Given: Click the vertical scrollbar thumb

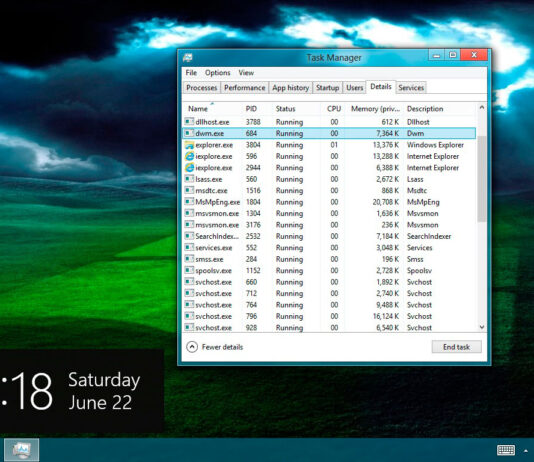Looking at the screenshot, I should tap(482, 179).
